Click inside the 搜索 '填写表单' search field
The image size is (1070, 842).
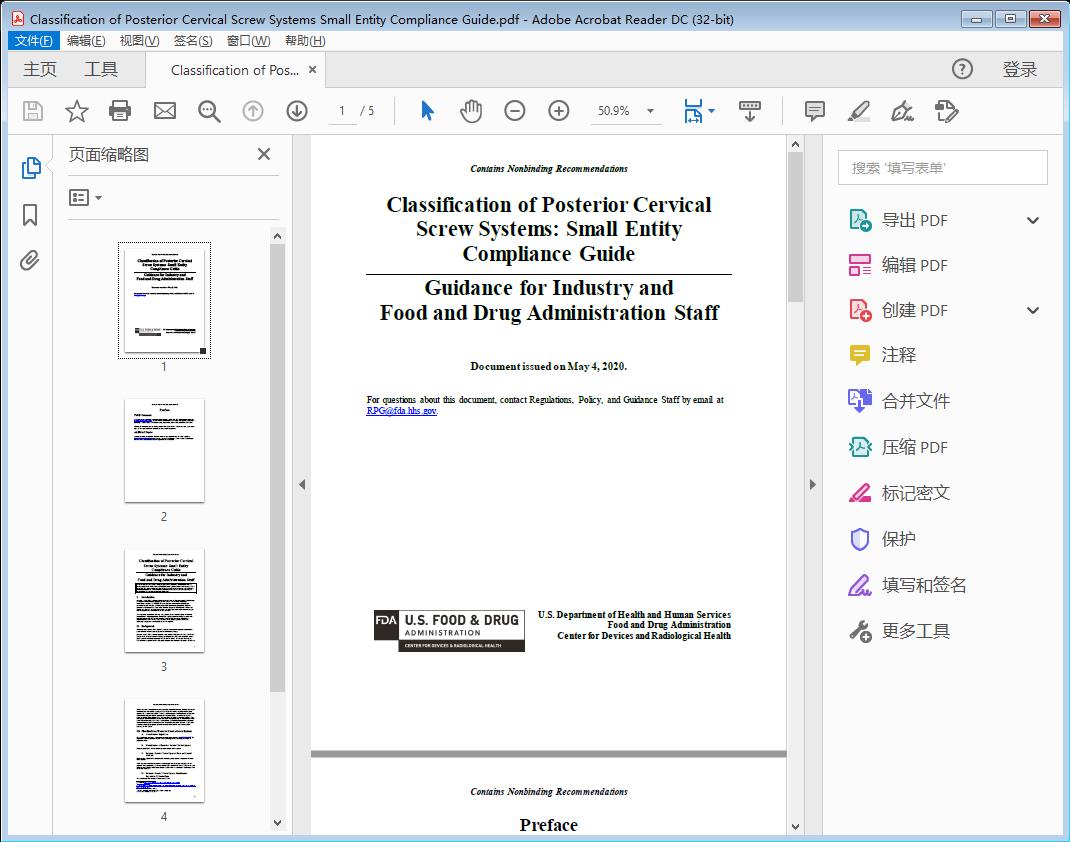point(941,167)
